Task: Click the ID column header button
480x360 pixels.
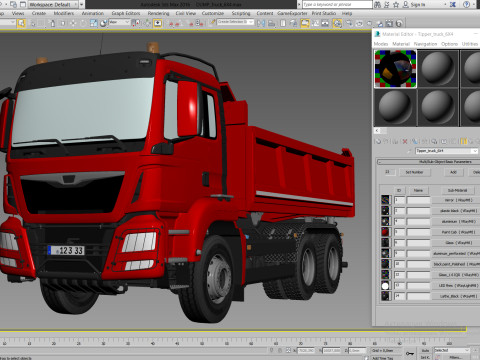Action: pos(399,190)
